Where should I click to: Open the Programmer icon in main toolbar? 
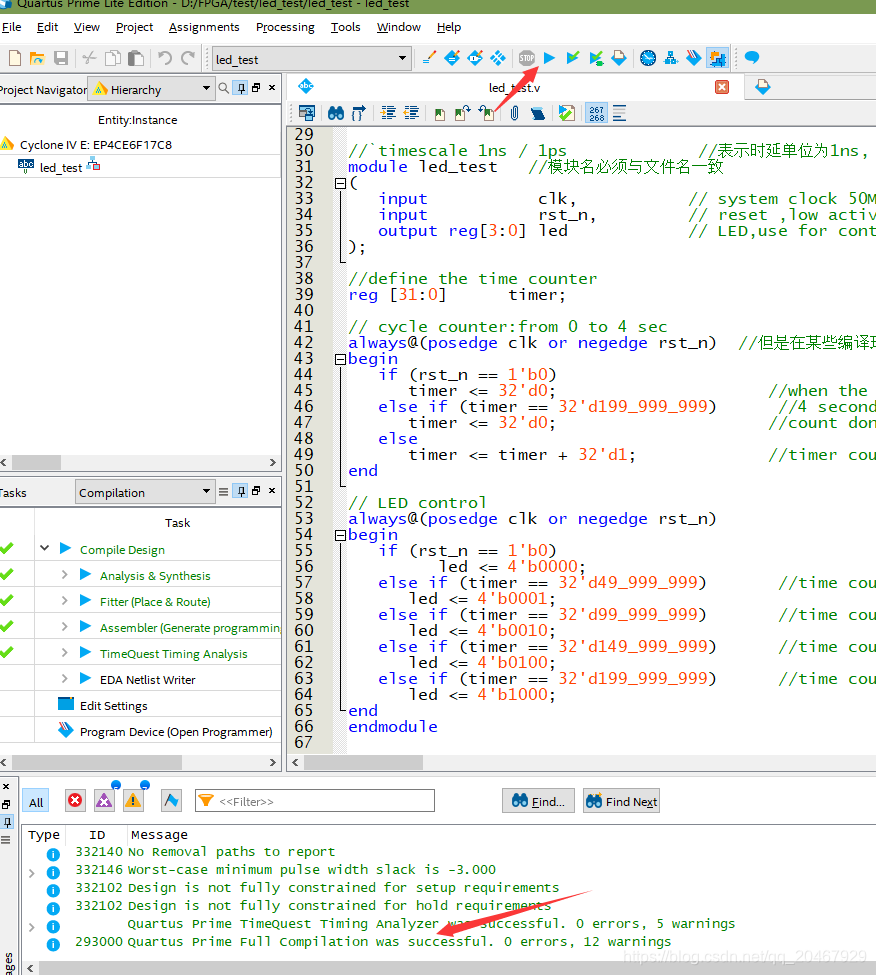tap(694, 58)
